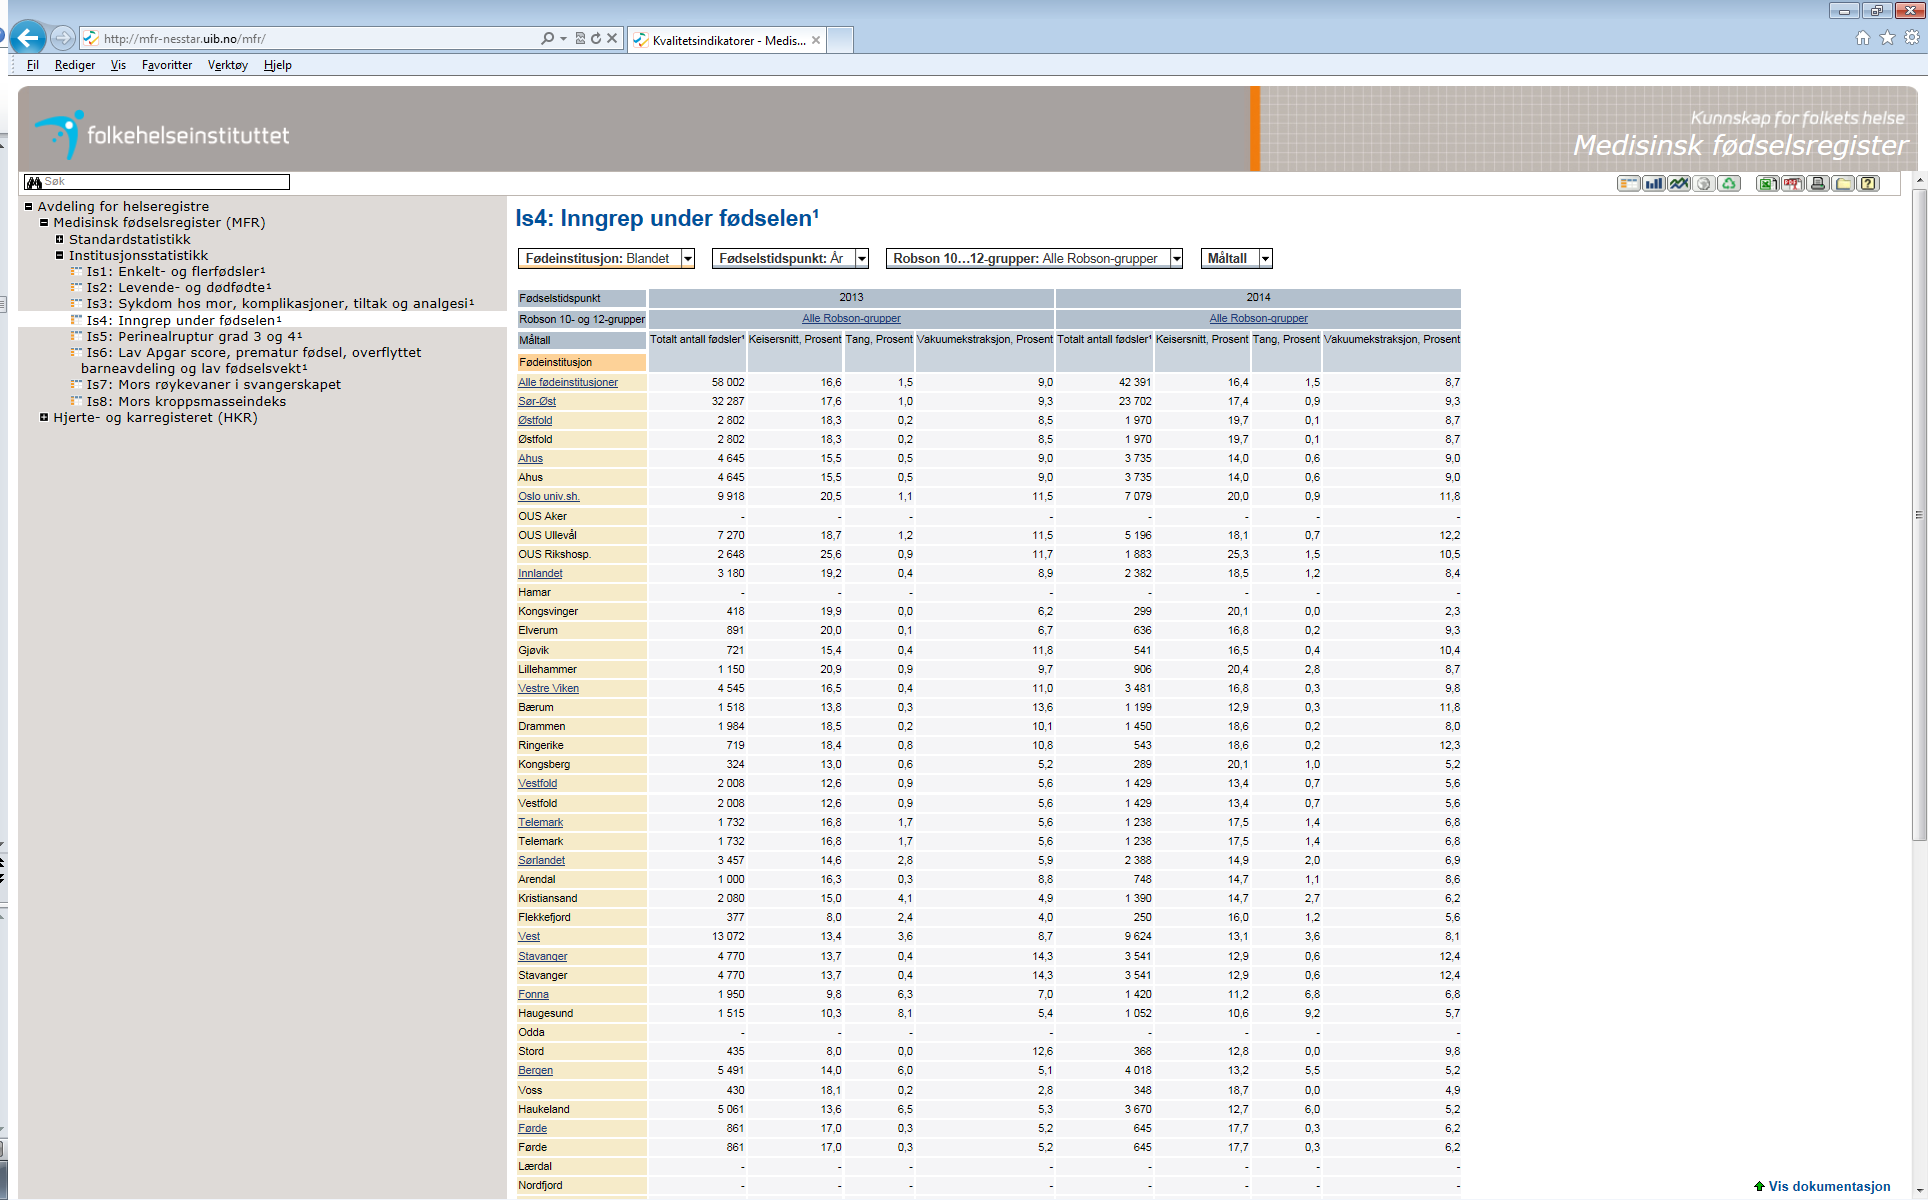Open the Fil menu

32,65
